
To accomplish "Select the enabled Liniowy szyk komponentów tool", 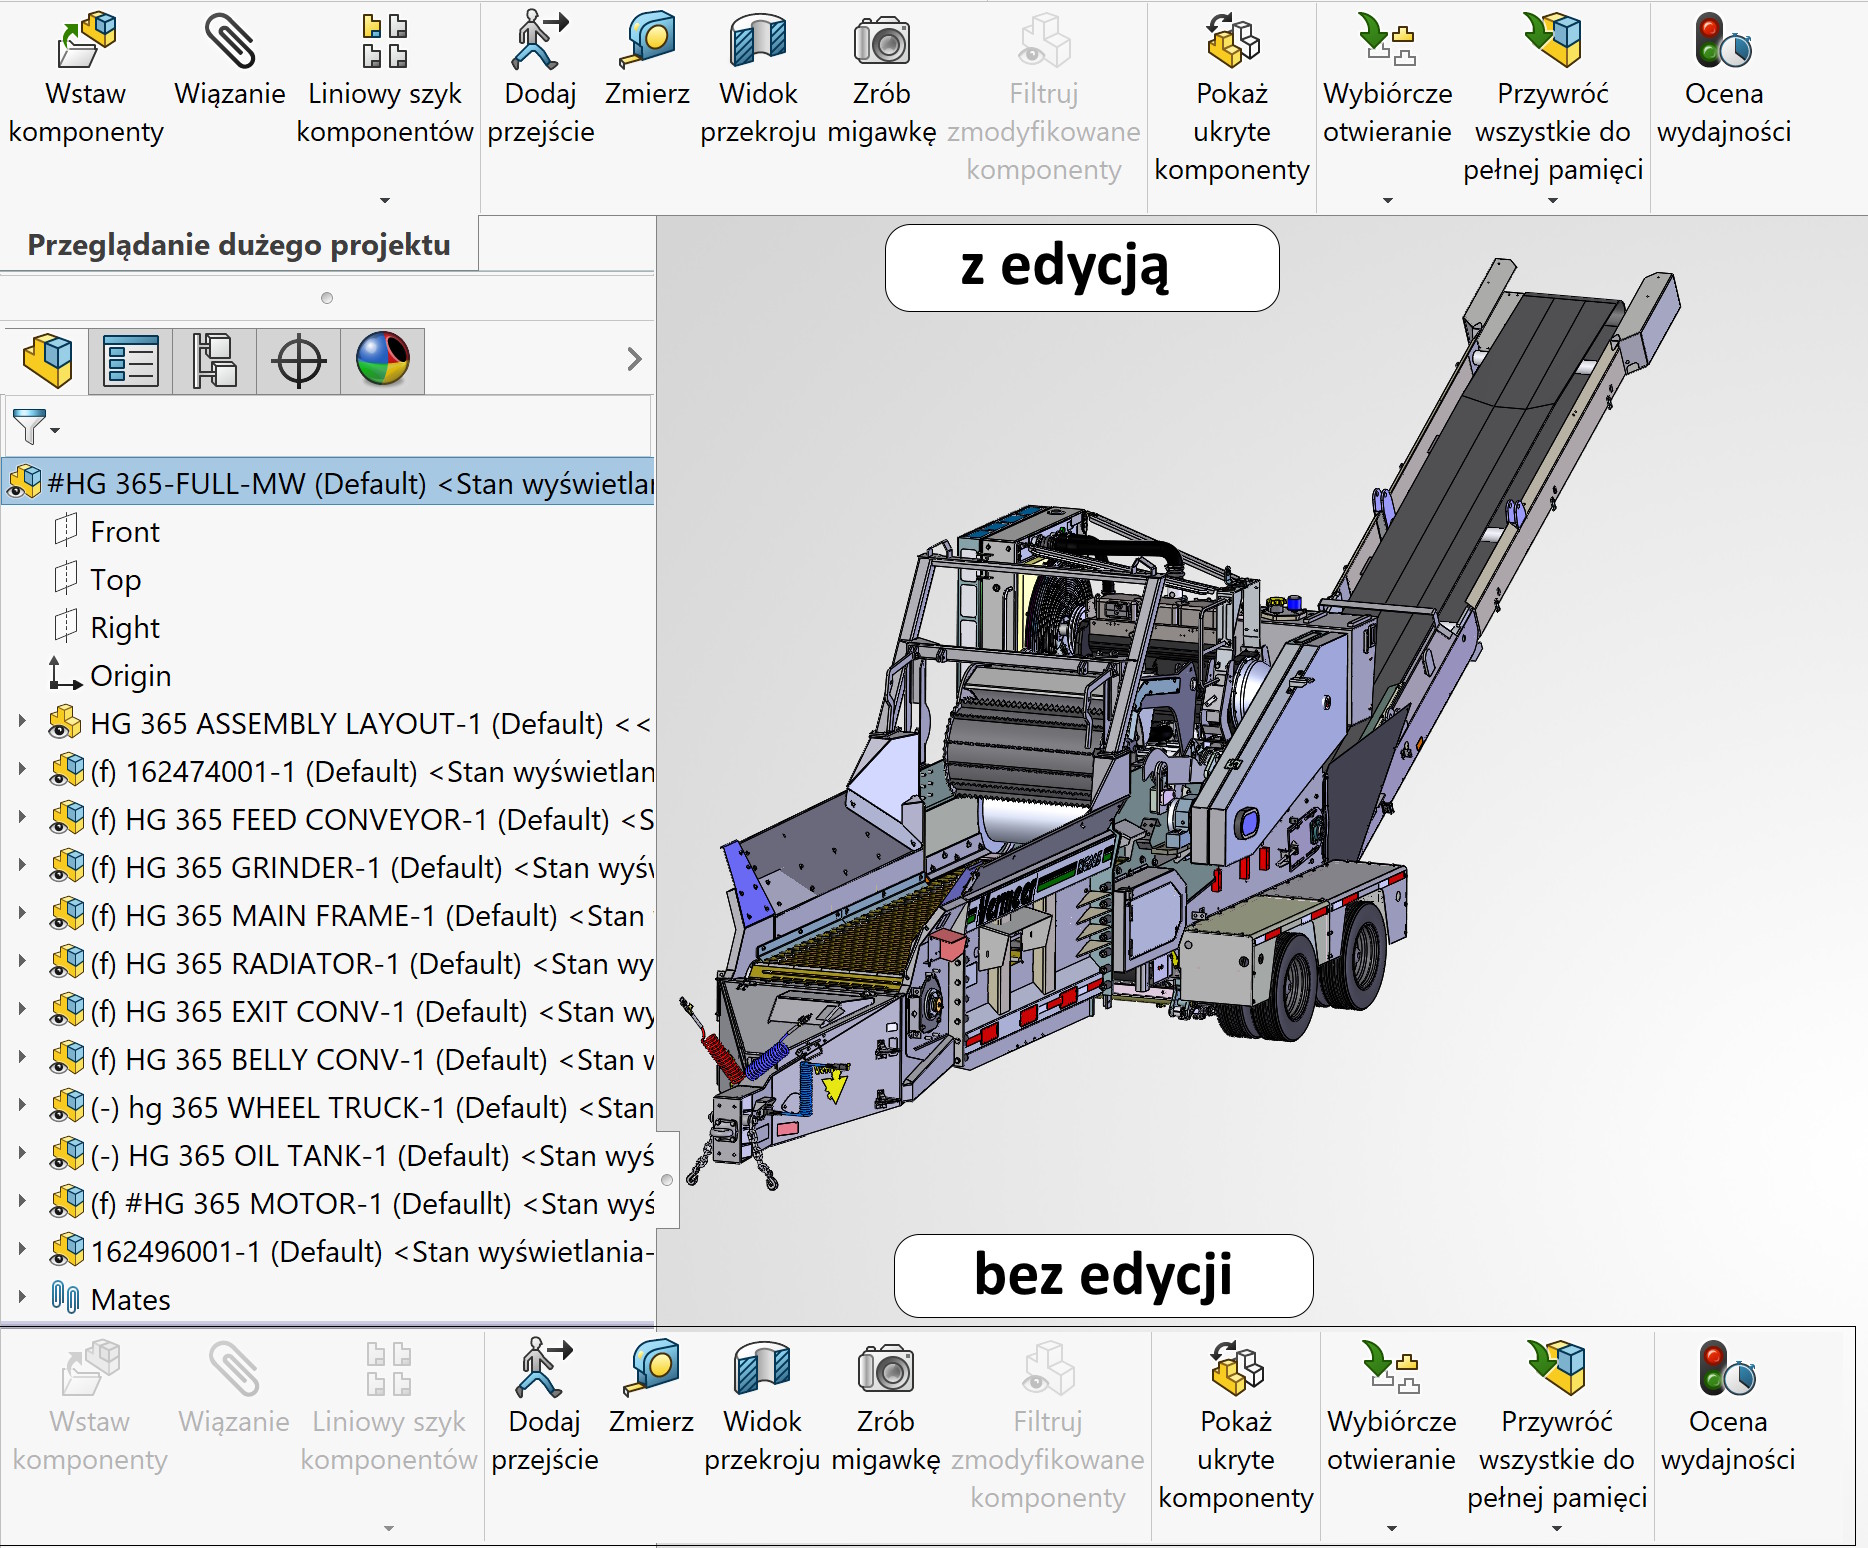I will tap(384, 42).
